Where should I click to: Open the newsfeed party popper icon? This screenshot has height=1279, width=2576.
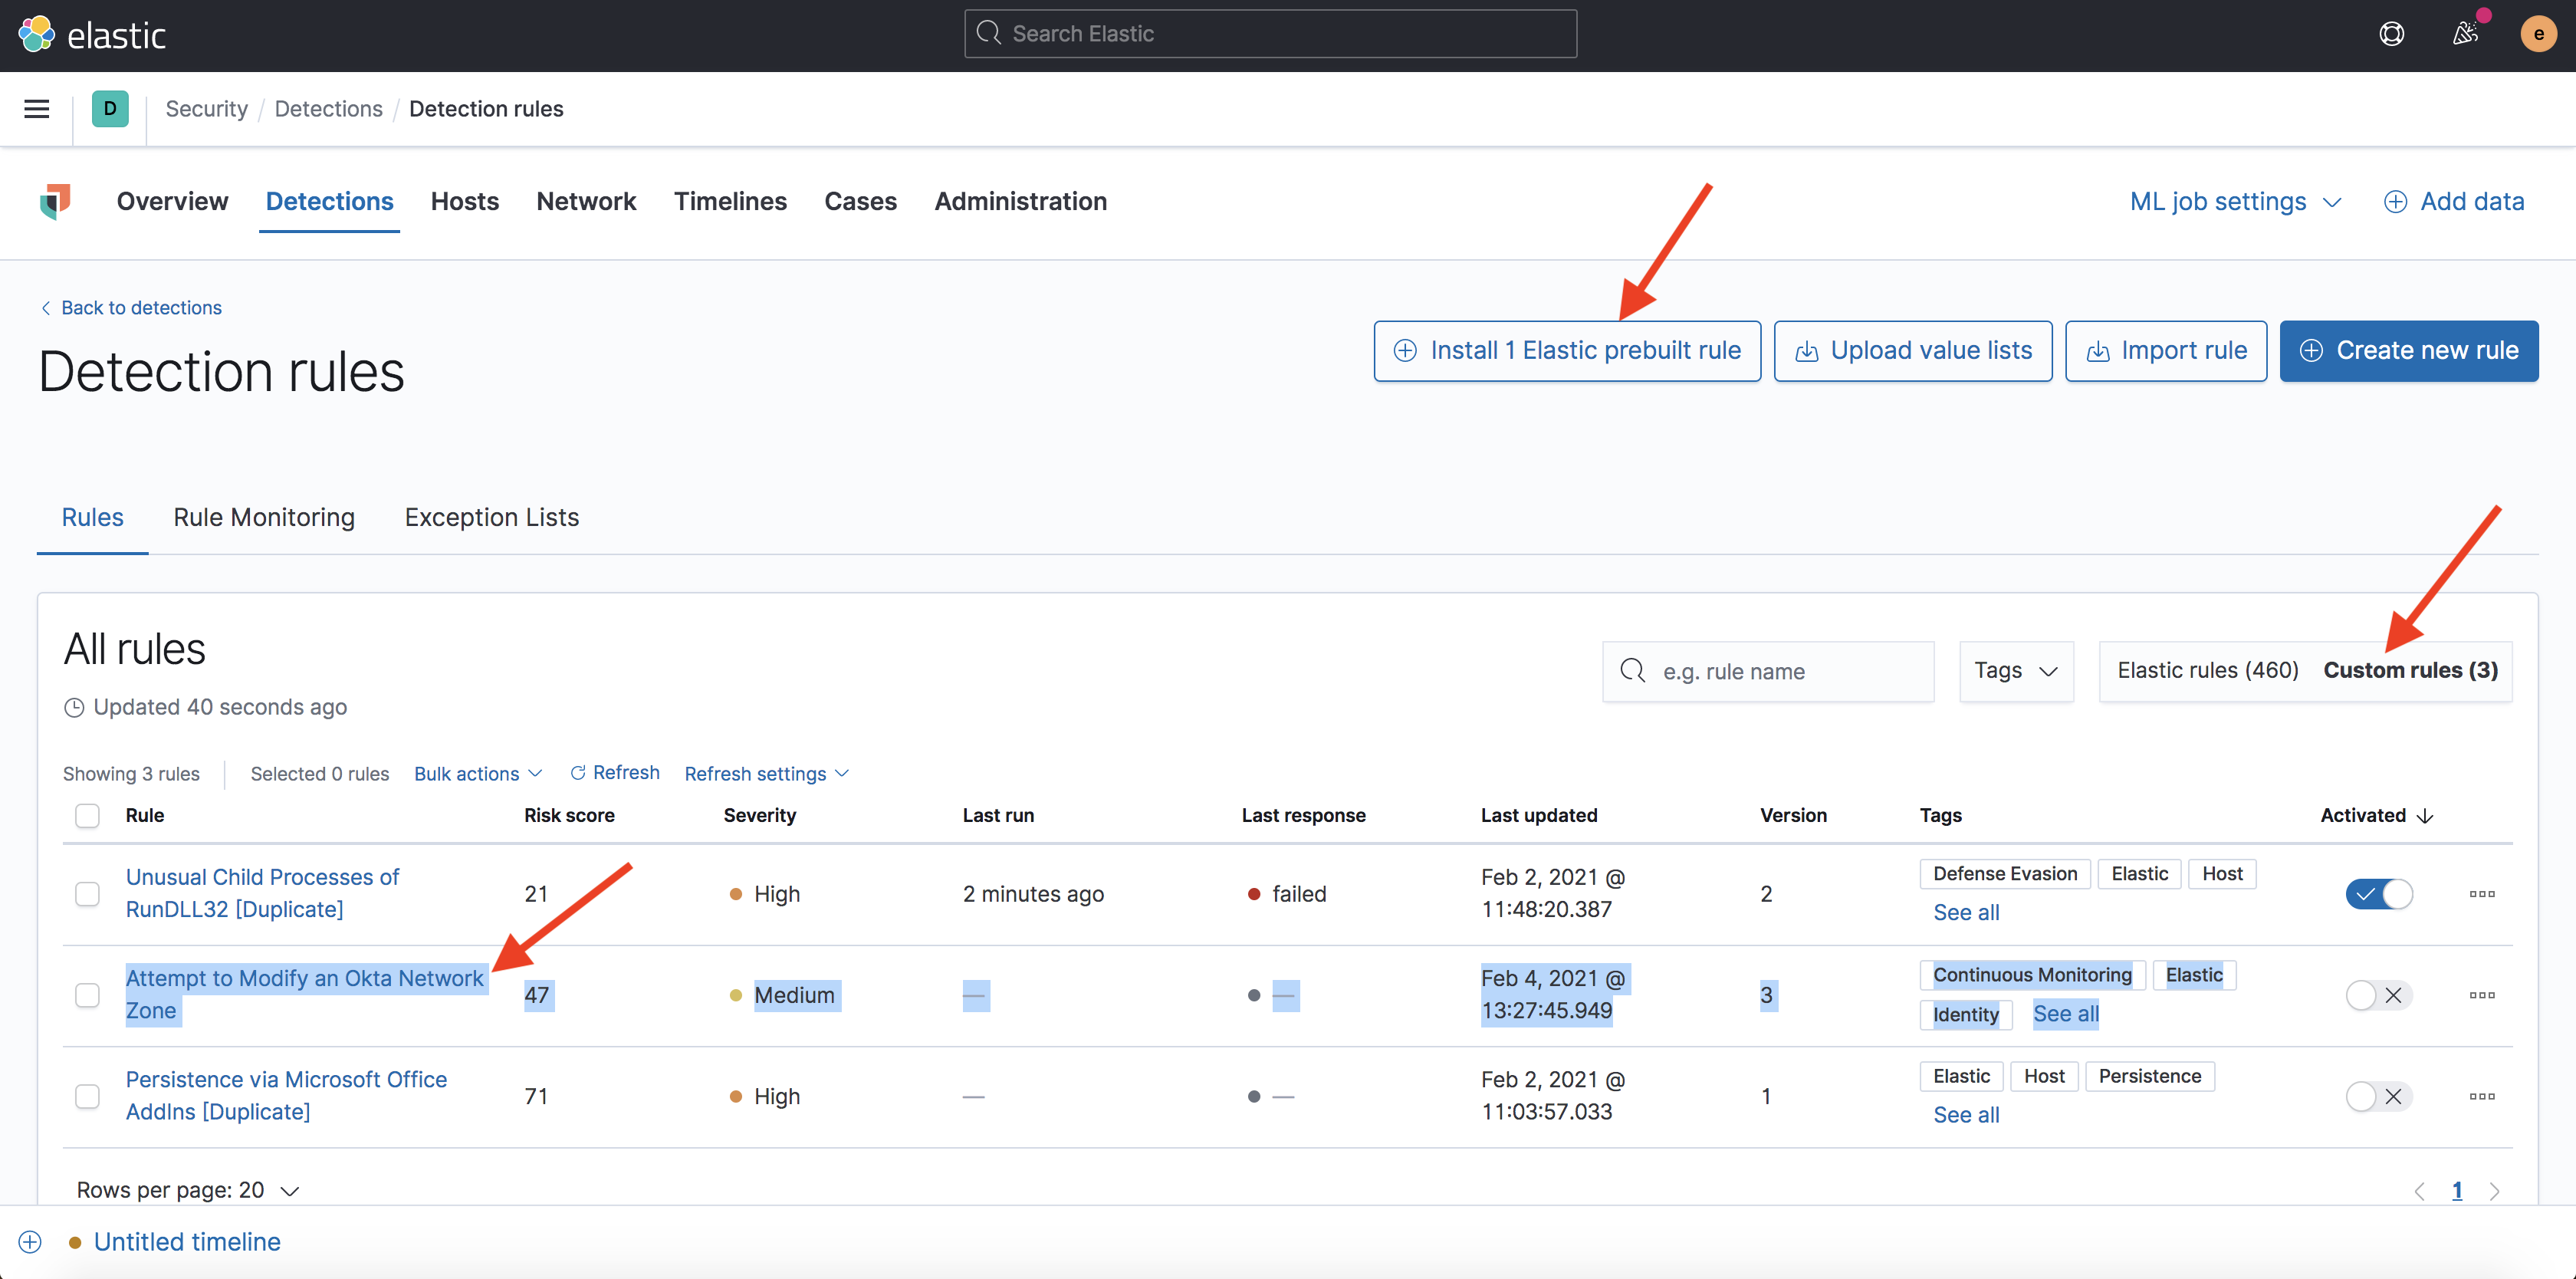point(2464,33)
